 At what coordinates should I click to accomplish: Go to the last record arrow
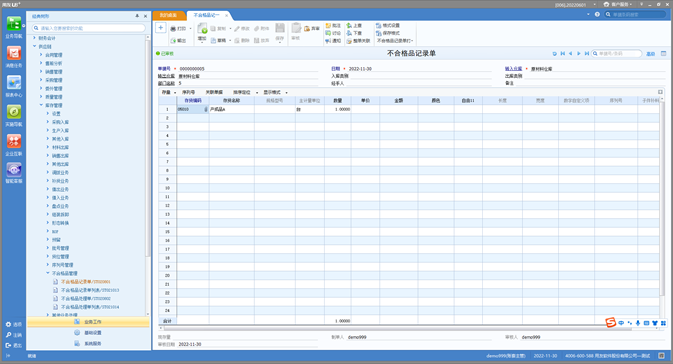point(587,54)
